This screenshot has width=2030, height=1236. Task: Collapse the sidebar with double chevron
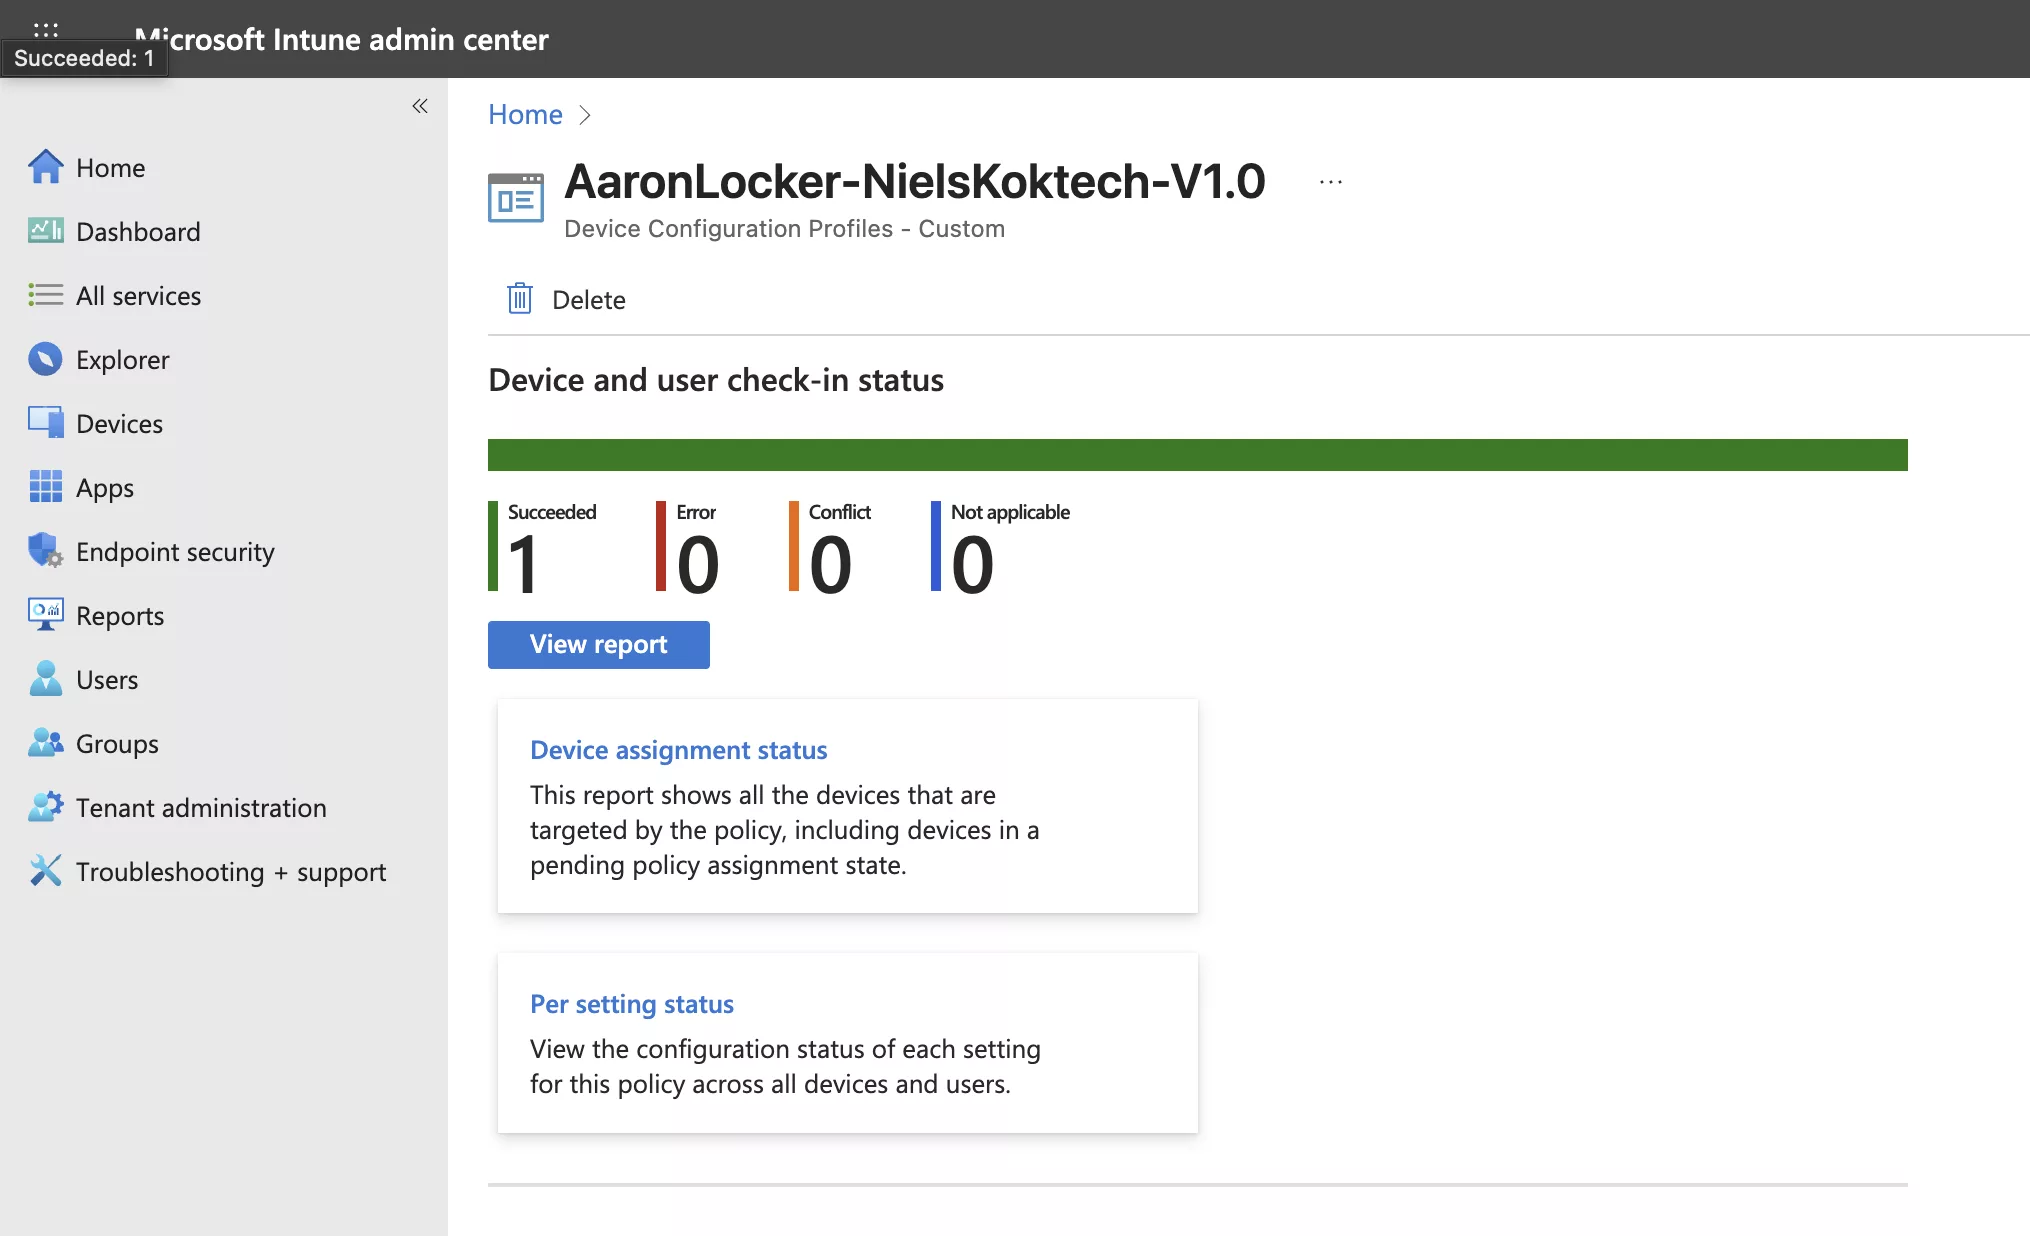pyautogui.click(x=420, y=106)
